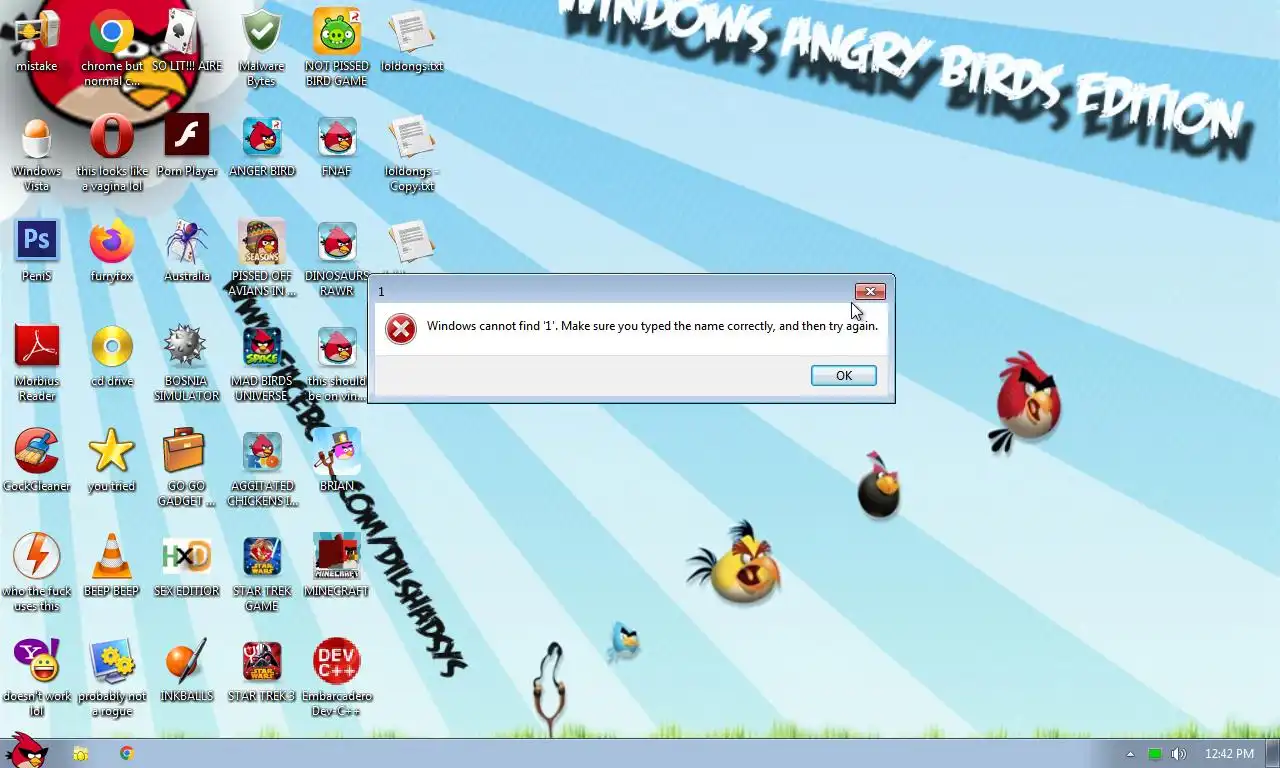This screenshot has width=1280, height=768.
Task: Open Chrome from the taskbar
Action: 127,754
